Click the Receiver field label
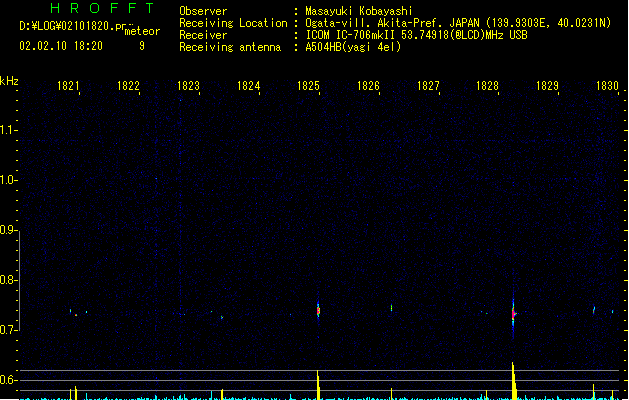 pos(203,35)
